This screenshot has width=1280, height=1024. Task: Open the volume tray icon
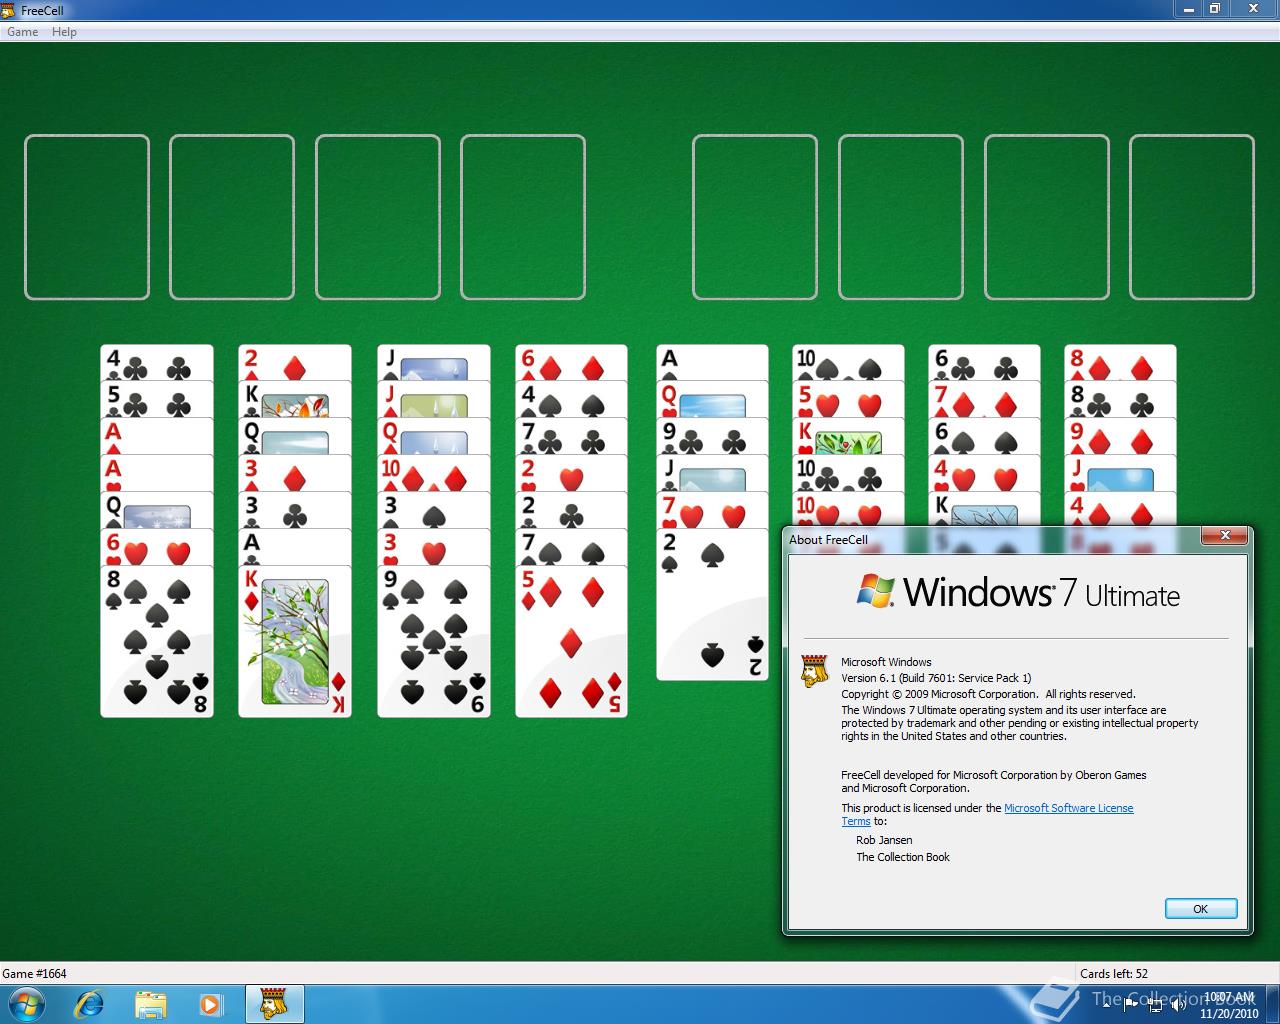click(x=1178, y=1004)
